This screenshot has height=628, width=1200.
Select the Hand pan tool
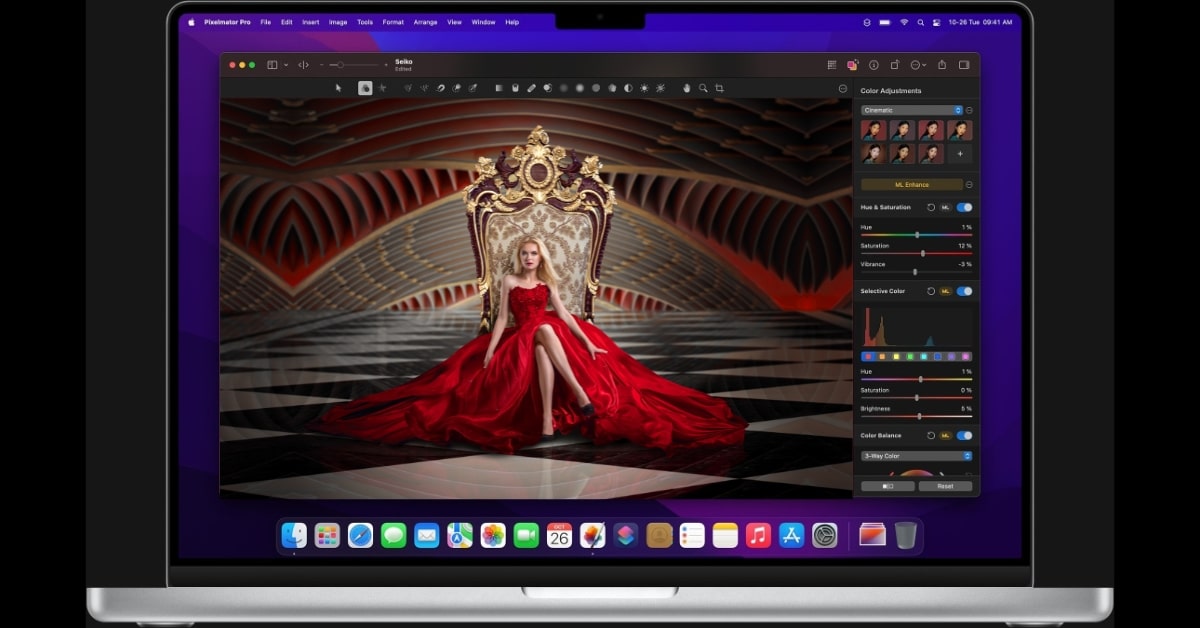[x=687, y=88]
